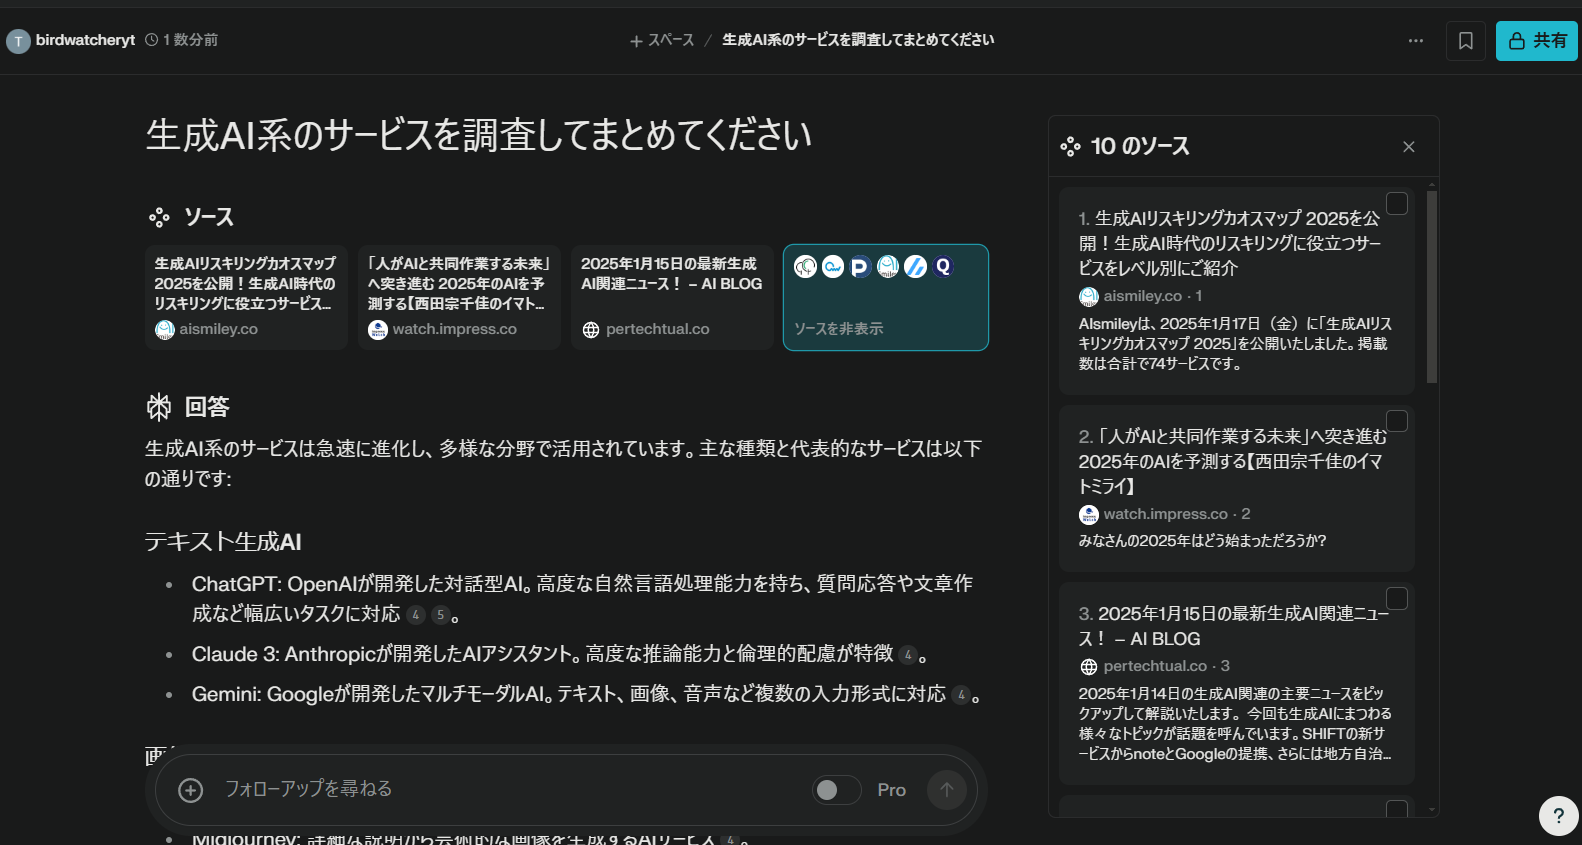Open the help question mark button
This screenshot has width=1582, height=845.
(x=1558, y=816)
